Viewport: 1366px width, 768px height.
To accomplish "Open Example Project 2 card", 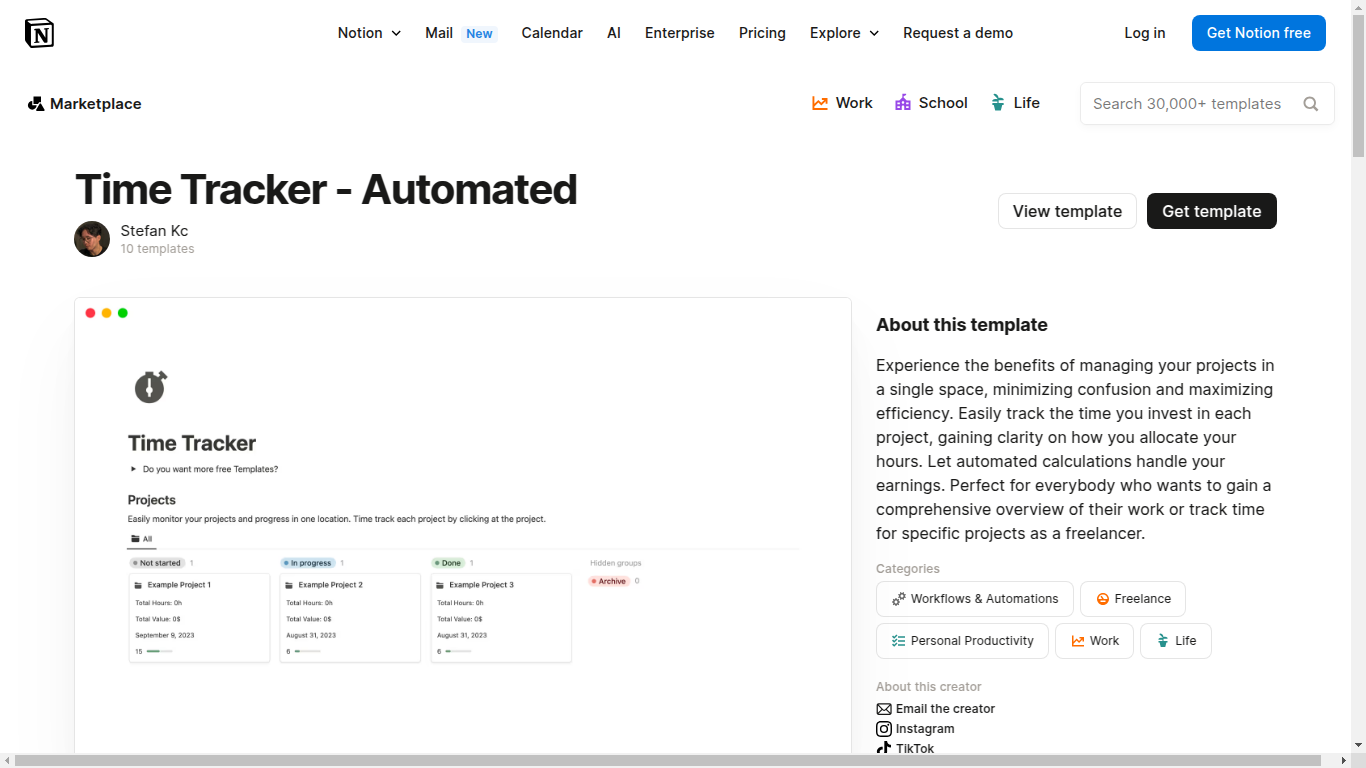I will point(350,617).
